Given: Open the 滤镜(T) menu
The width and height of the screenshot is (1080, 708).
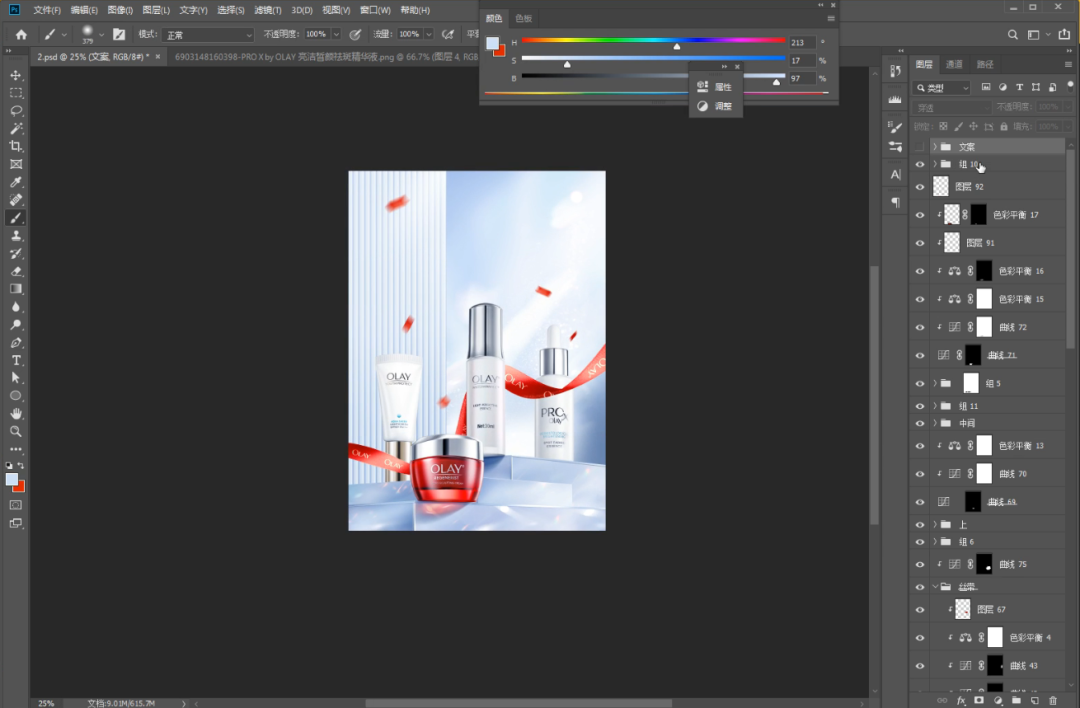Looking at the screenshot, I should coord(267,10).
